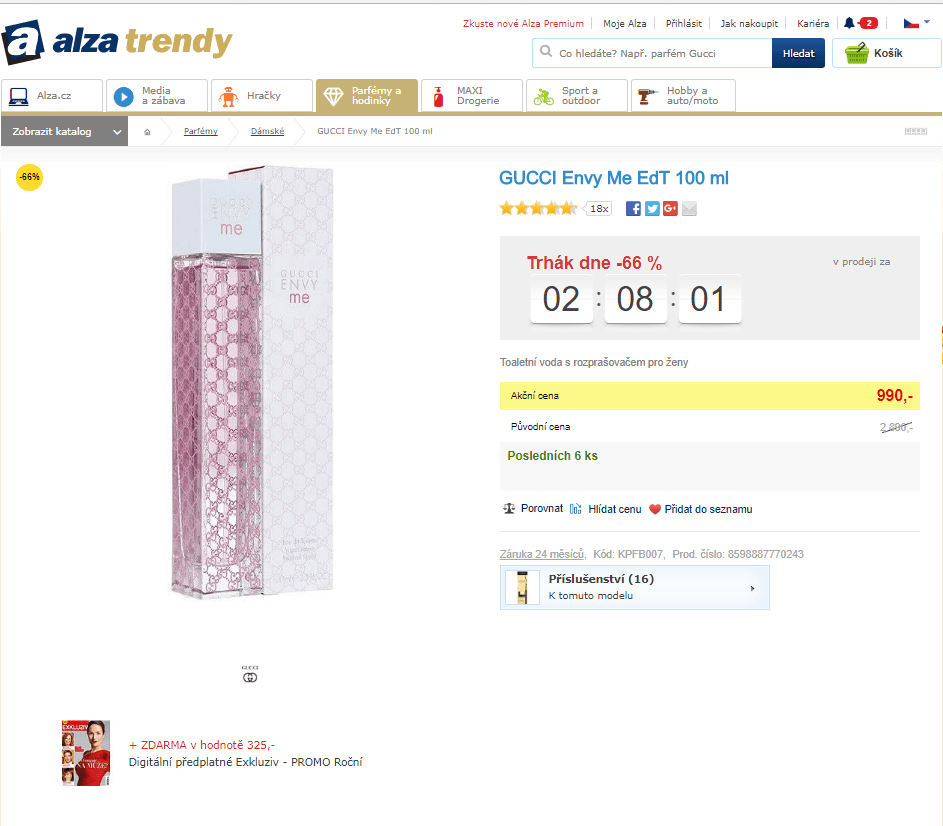The width and height of the screenshot is (943, 826).
Task: Click the Google Plus share icon
Action: pyautogui.click(x=670, y=208)
